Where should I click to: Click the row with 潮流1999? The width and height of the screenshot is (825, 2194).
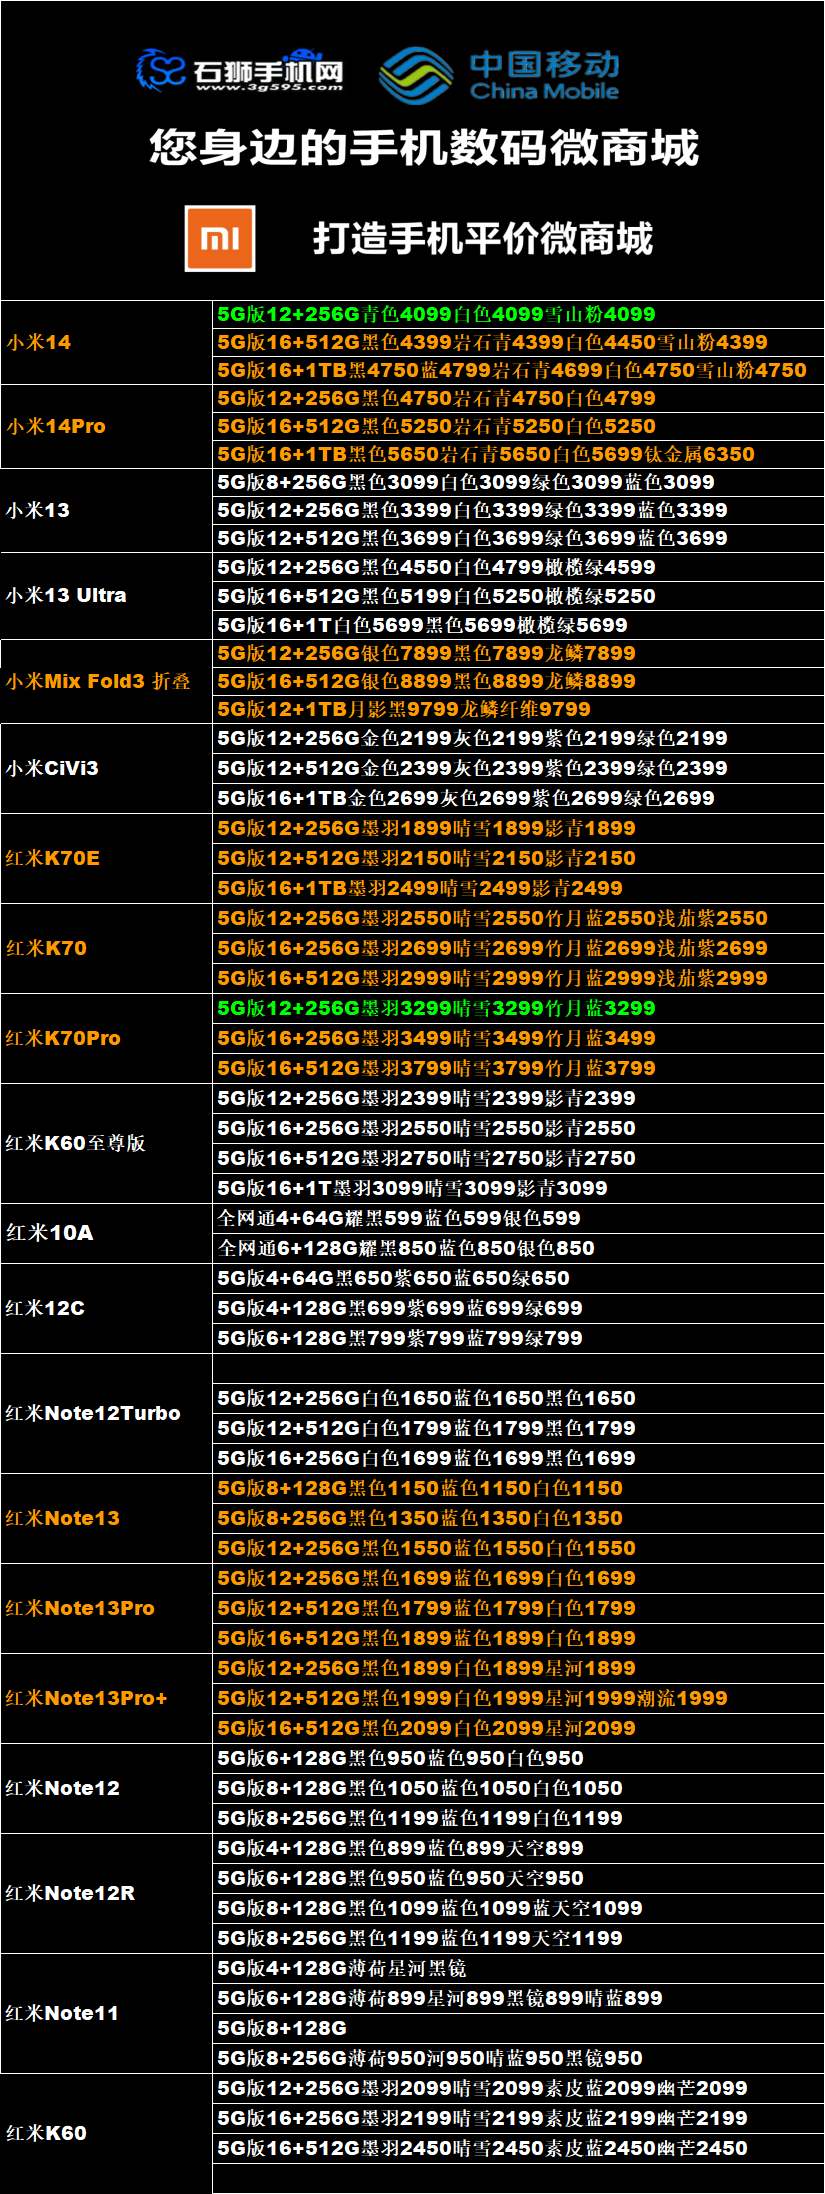tap(519, 1698)
